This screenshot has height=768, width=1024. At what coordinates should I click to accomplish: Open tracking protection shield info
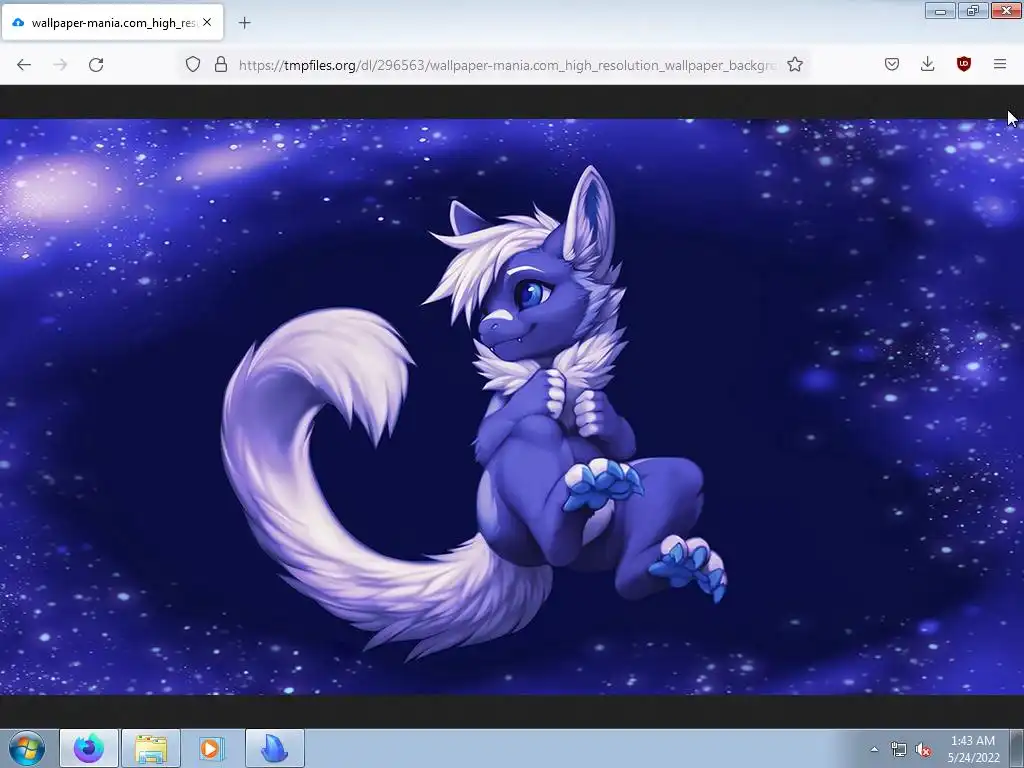tap(193, 64)
